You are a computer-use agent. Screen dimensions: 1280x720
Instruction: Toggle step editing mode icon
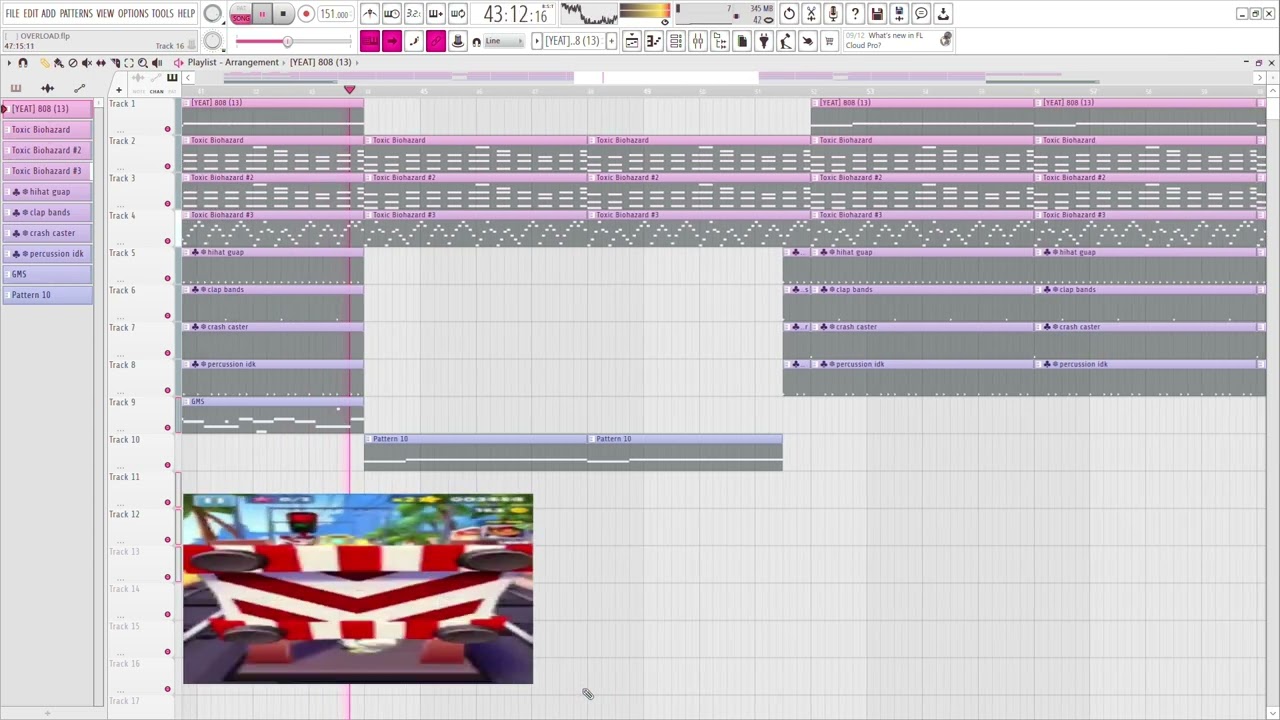click(x=414, y=41)
